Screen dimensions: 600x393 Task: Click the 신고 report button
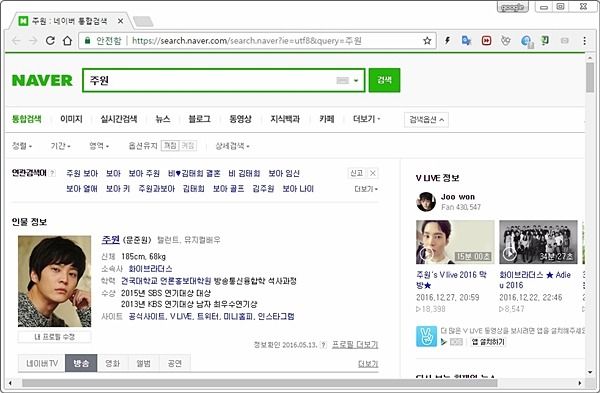tap(357, 173)
